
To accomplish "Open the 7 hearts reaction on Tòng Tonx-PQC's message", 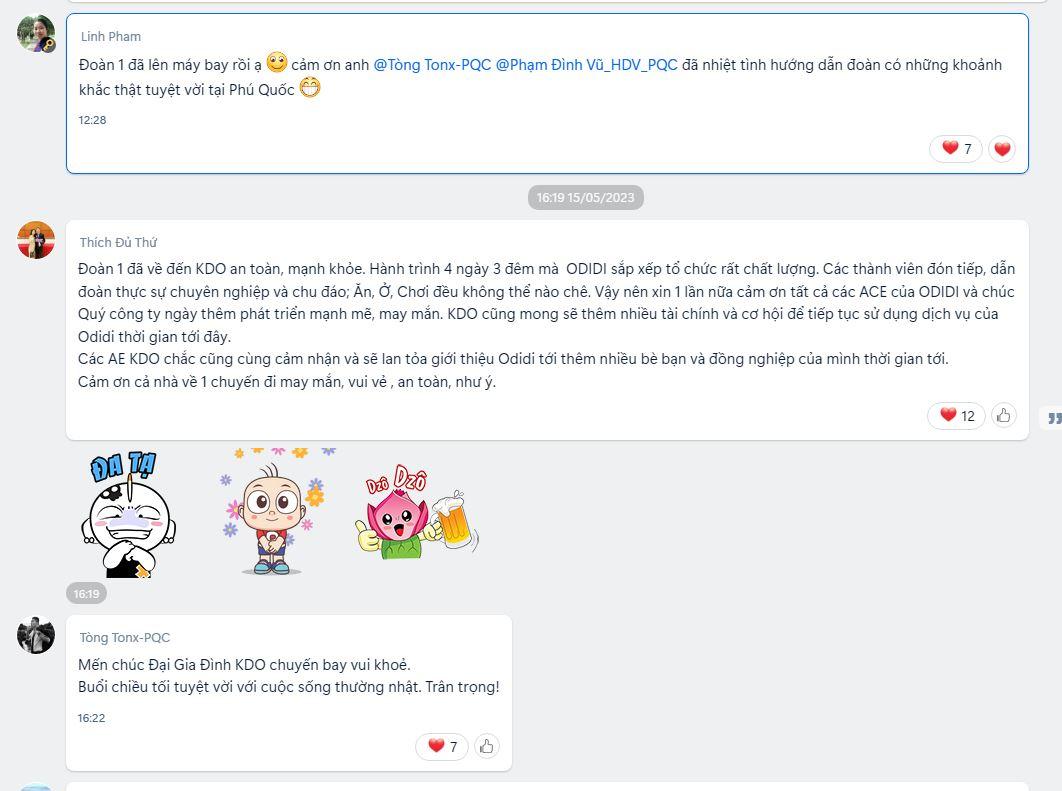I will (442, 746).
